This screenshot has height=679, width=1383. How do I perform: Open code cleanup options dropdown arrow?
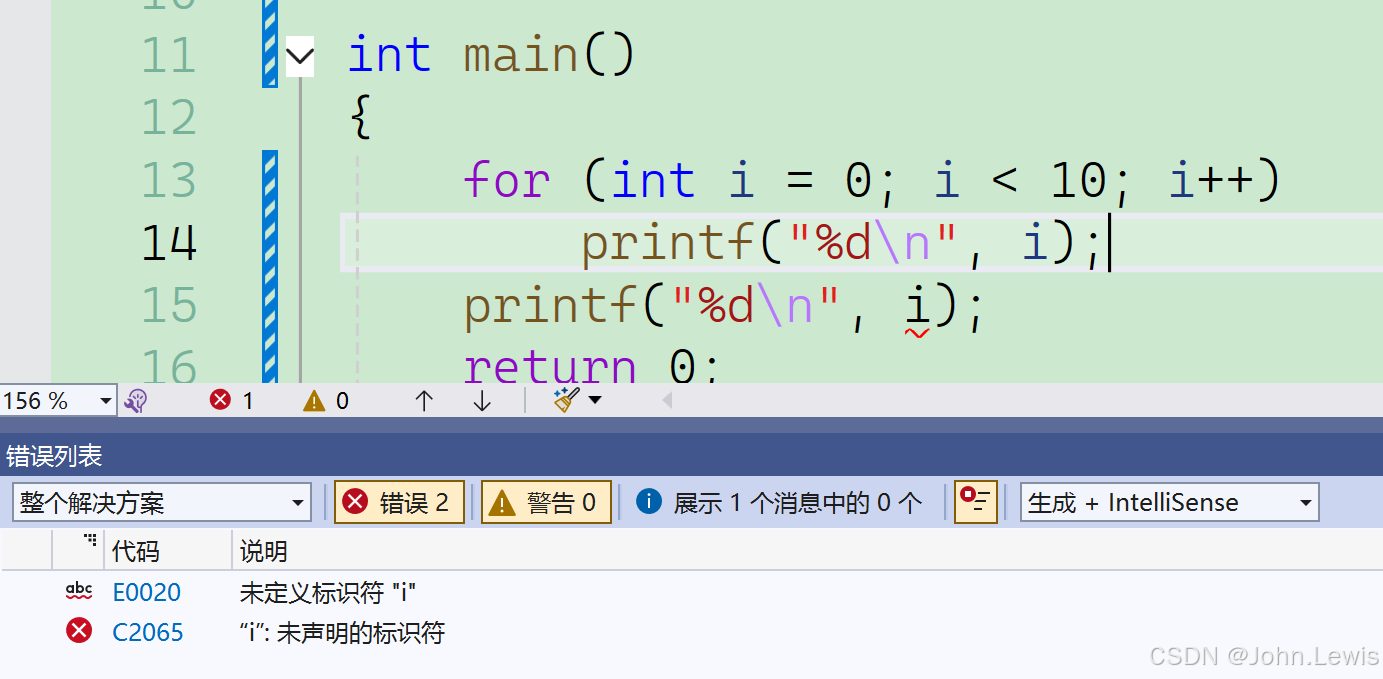(596, 401)
